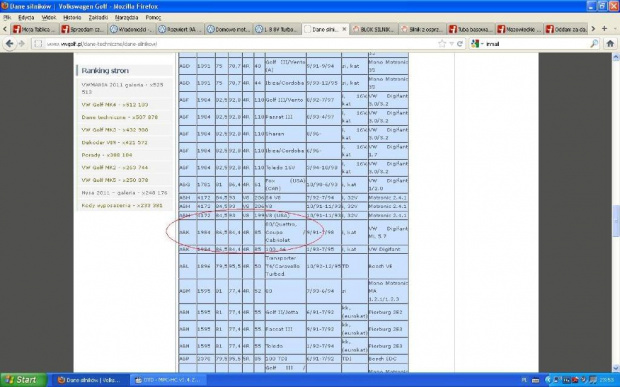Open the Zakładki menu
The image size is (620, 387).
(98, 17)
